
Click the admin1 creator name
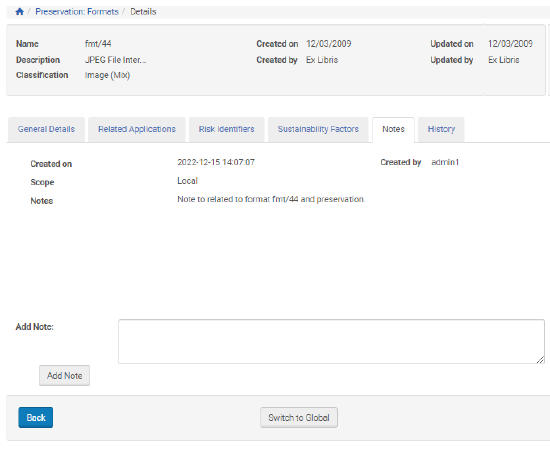tap(445, 162)
